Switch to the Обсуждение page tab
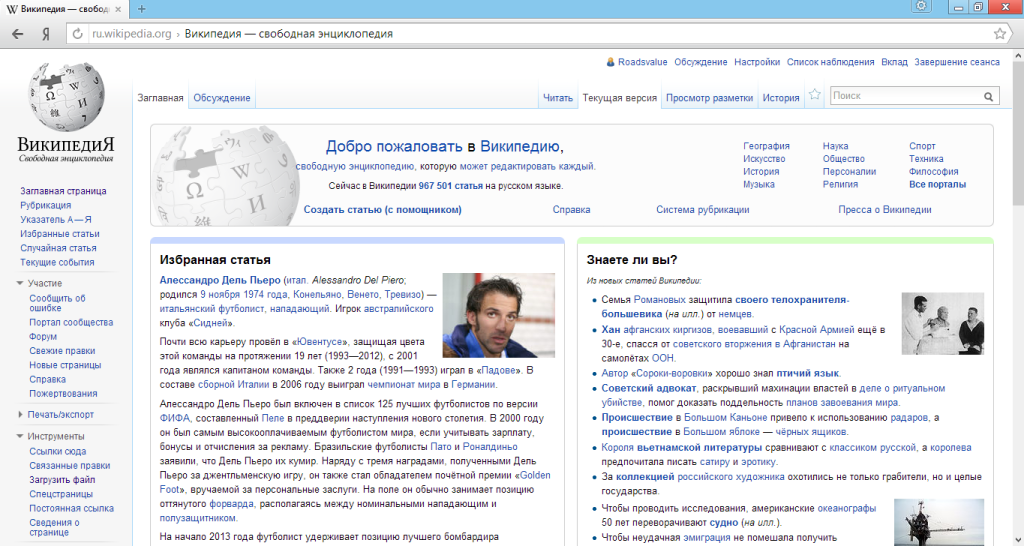The width and height of the screenshot is (1024, 546). click(221, 98)
